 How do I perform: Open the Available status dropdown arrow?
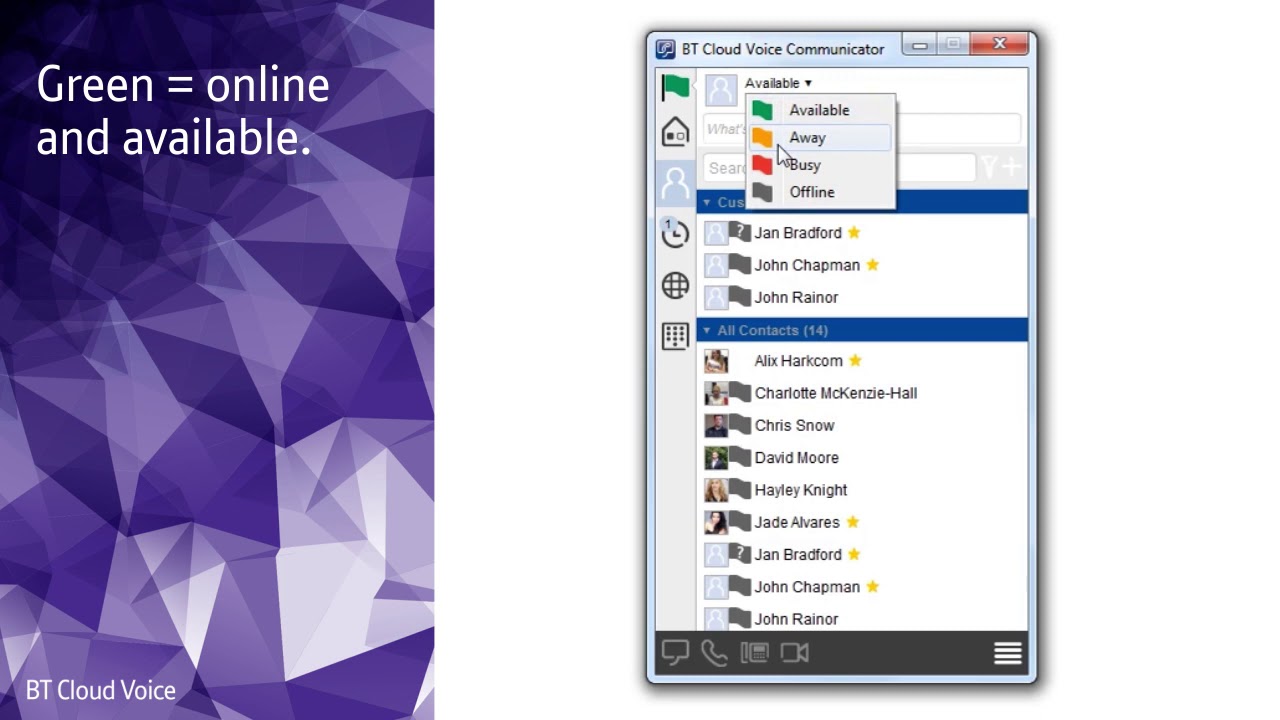808,83
